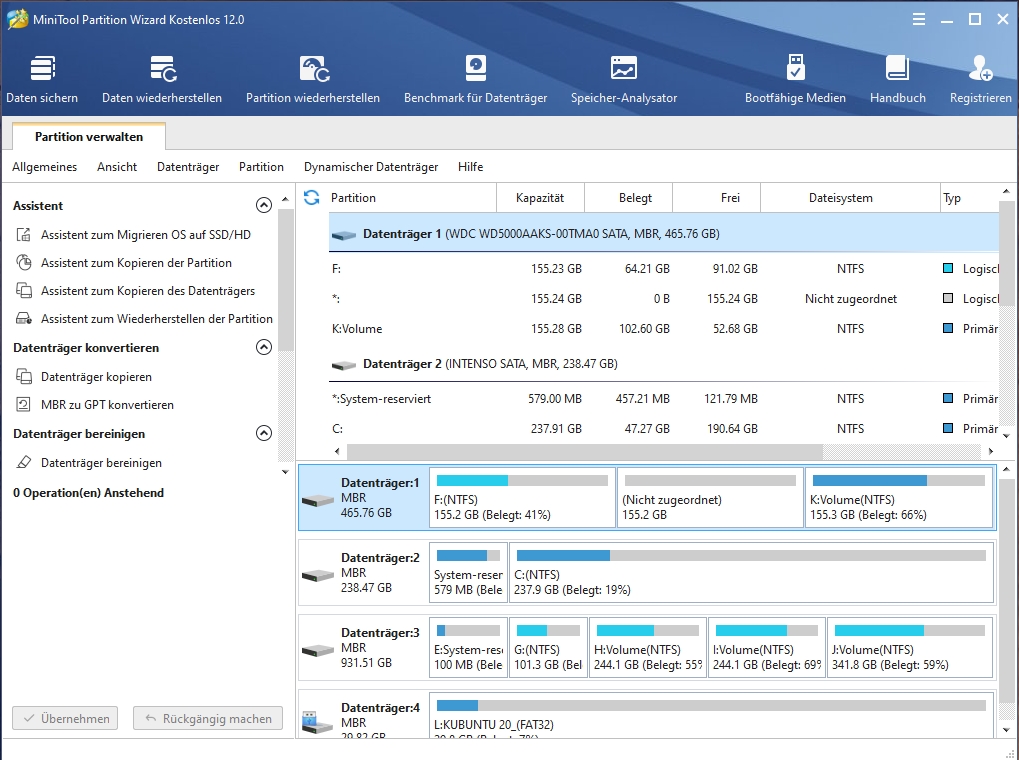Image resolution: width=1019 pixels, height=760 pixels.
Task: Refresh the partition list
Action: pyautogui.click(x=312, y=198)
